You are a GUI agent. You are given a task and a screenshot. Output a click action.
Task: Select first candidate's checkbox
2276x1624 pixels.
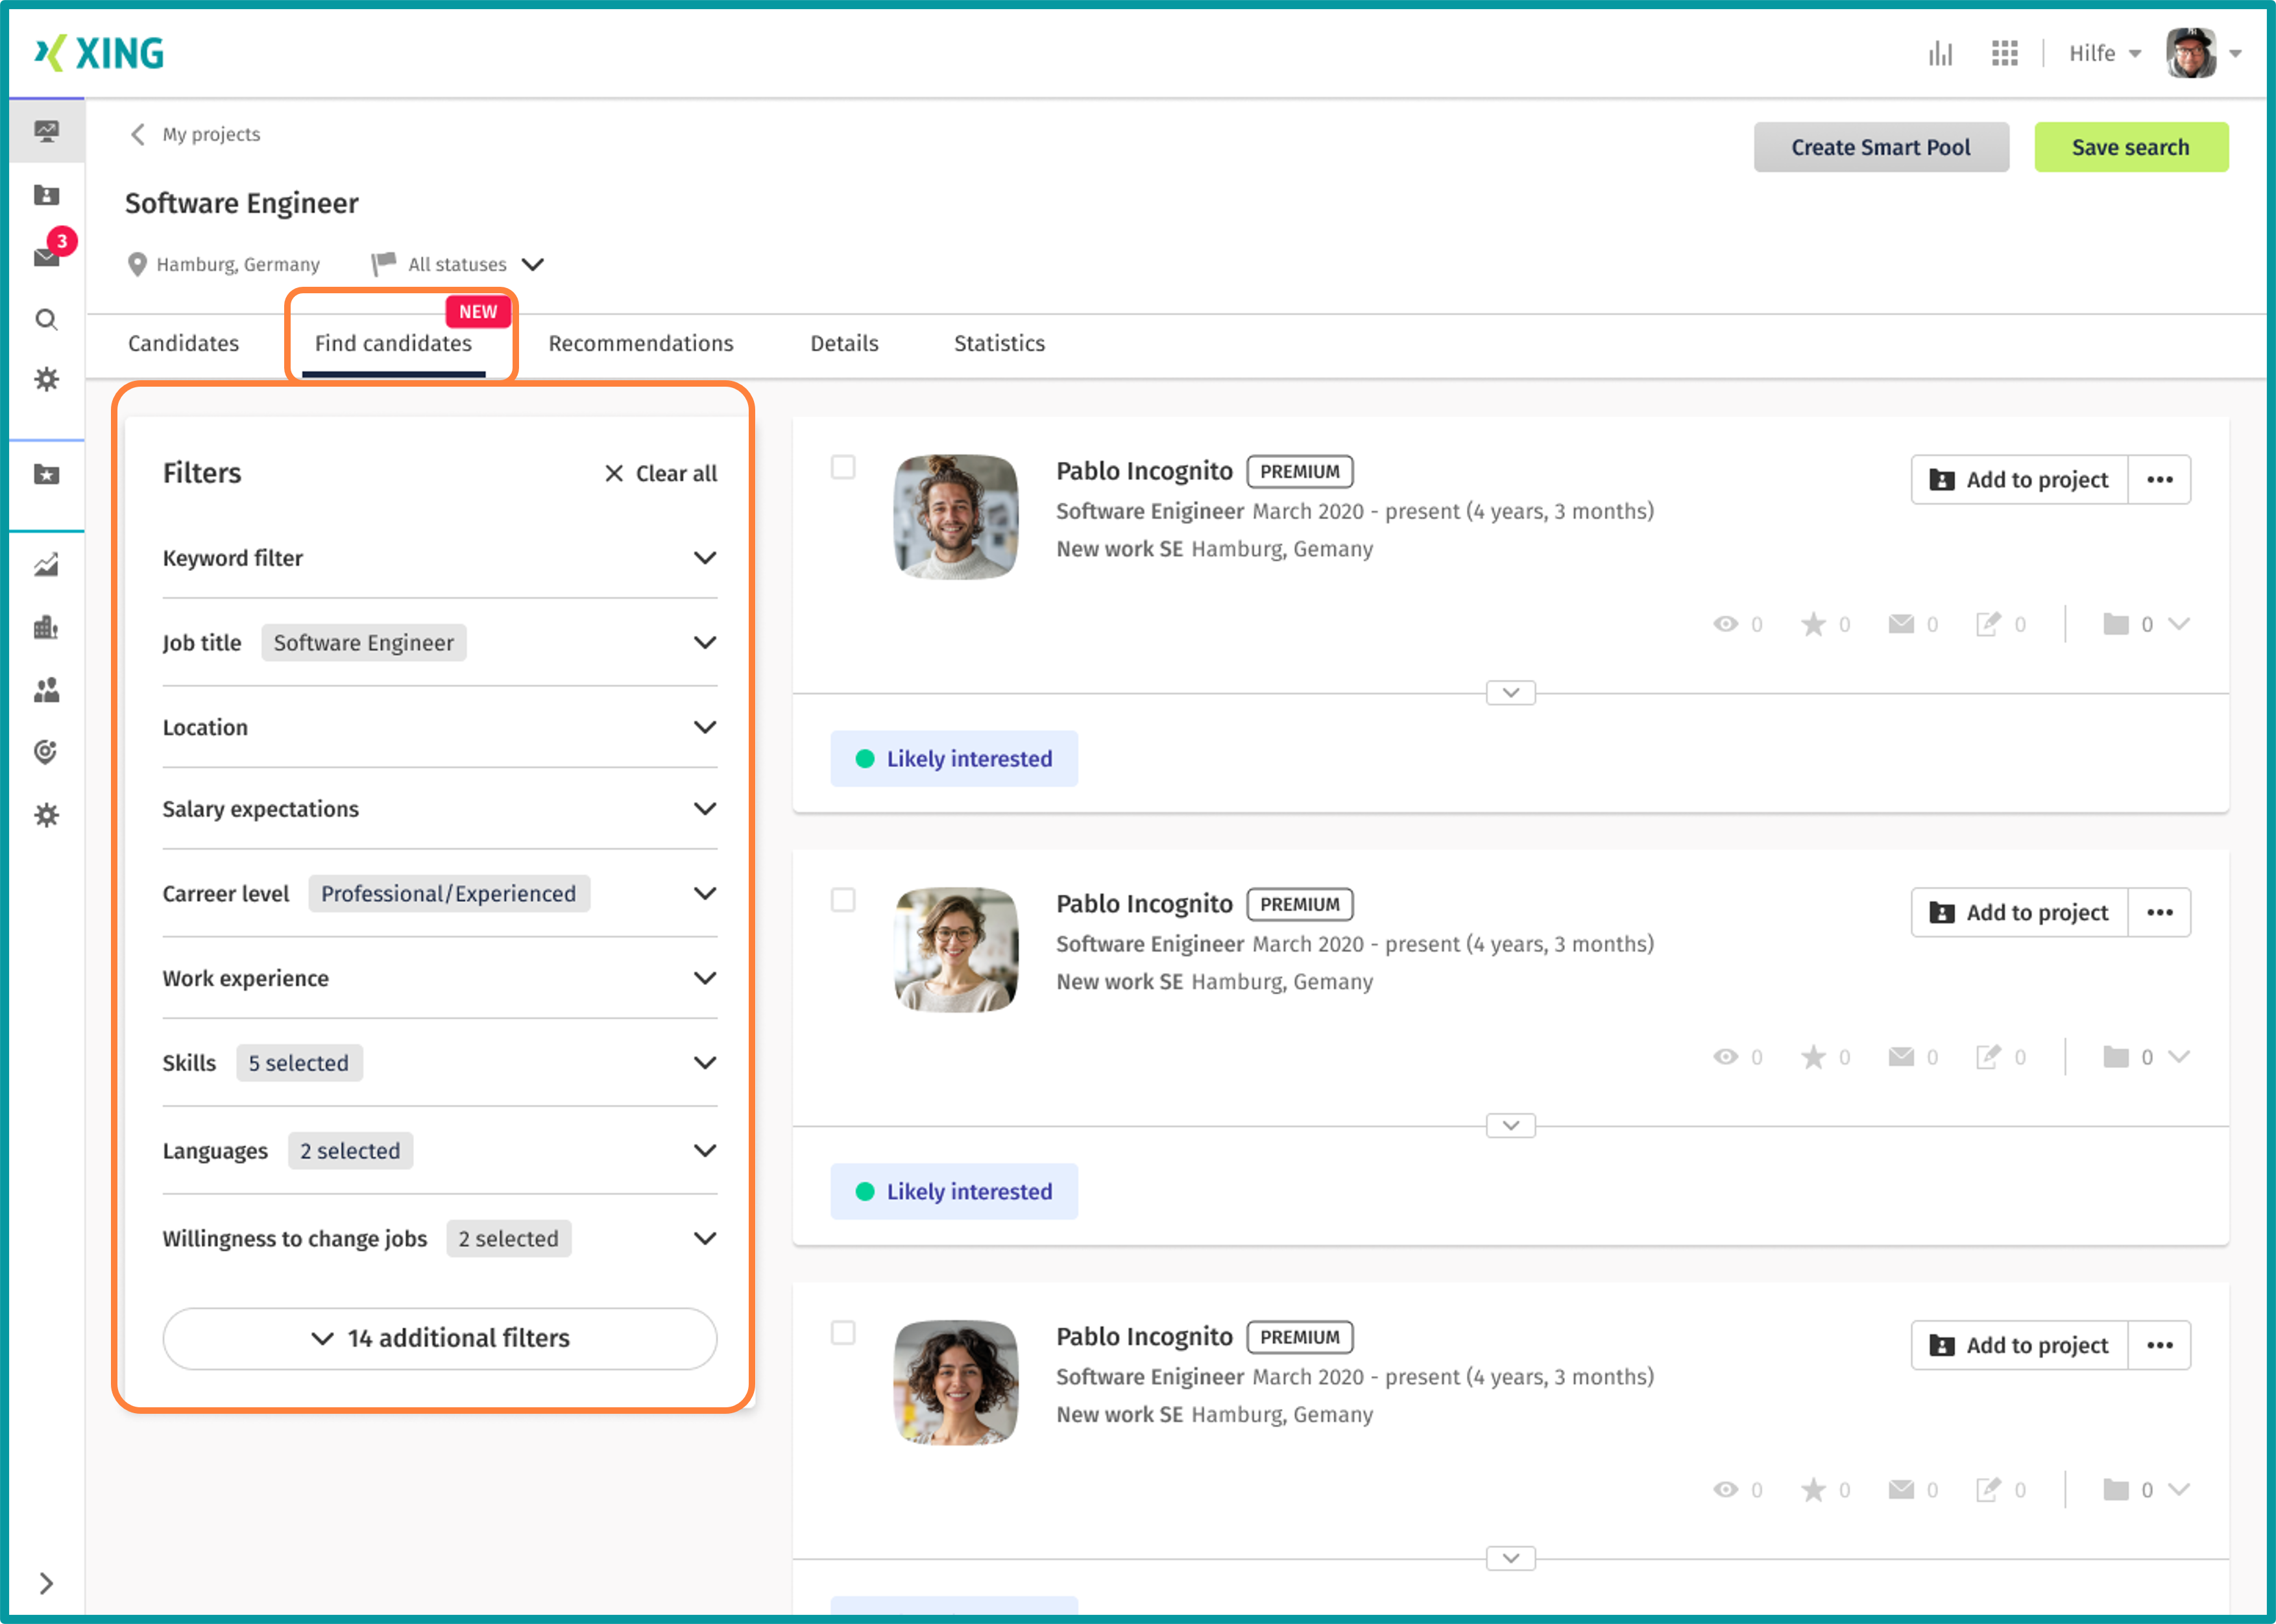tap(843, 467)
